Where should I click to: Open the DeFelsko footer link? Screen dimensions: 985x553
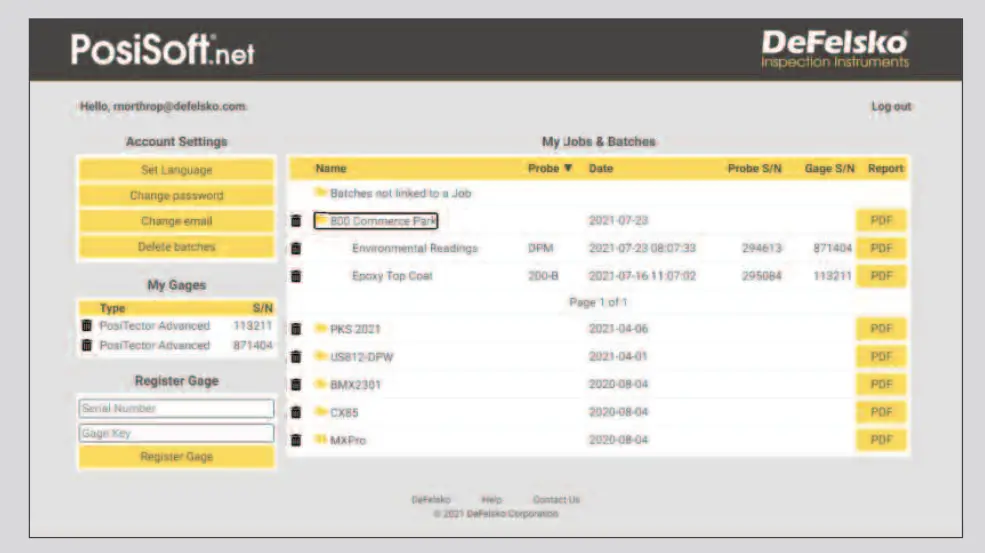(431, 500)
